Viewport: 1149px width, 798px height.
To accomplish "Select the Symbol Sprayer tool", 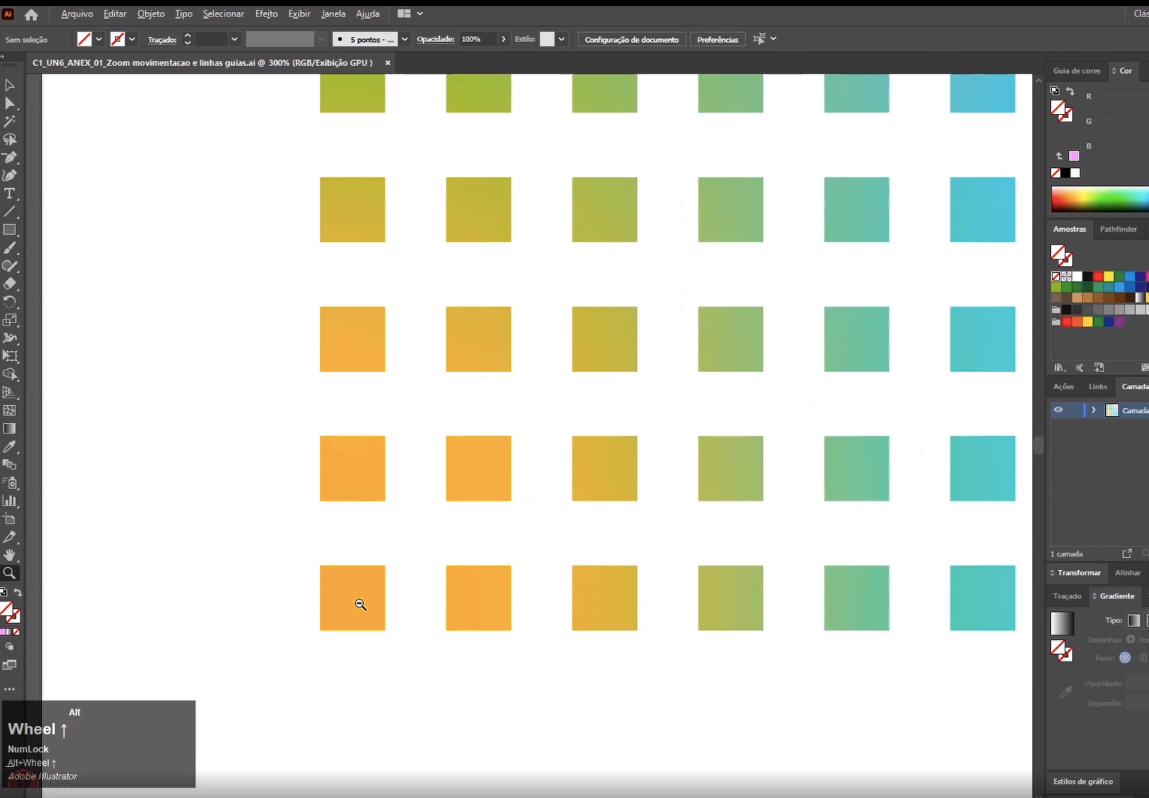I will point(10,483).
